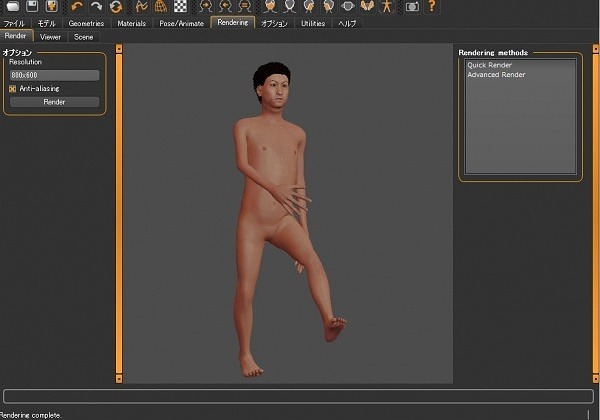This screenshot has width=600, height=420.
Task: Switch to top view icon
Action: (x=348, y=6)
